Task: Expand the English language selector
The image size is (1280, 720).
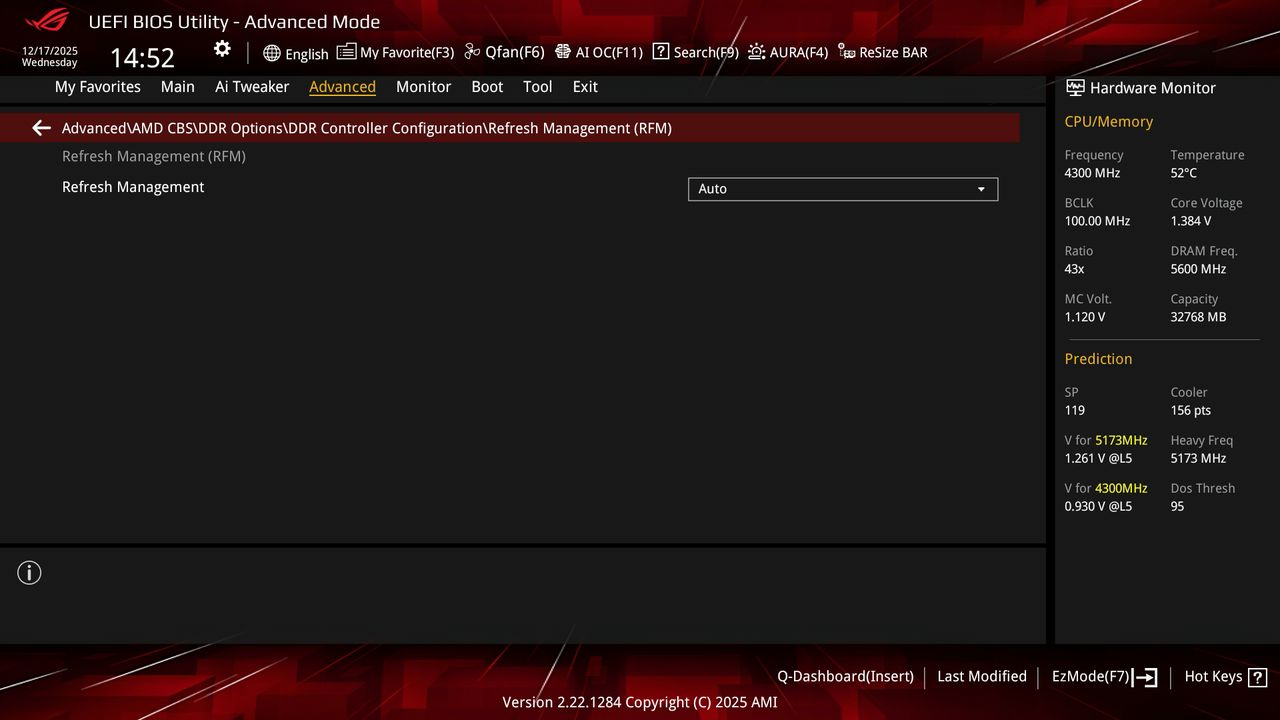Action: tap(296, 54)
